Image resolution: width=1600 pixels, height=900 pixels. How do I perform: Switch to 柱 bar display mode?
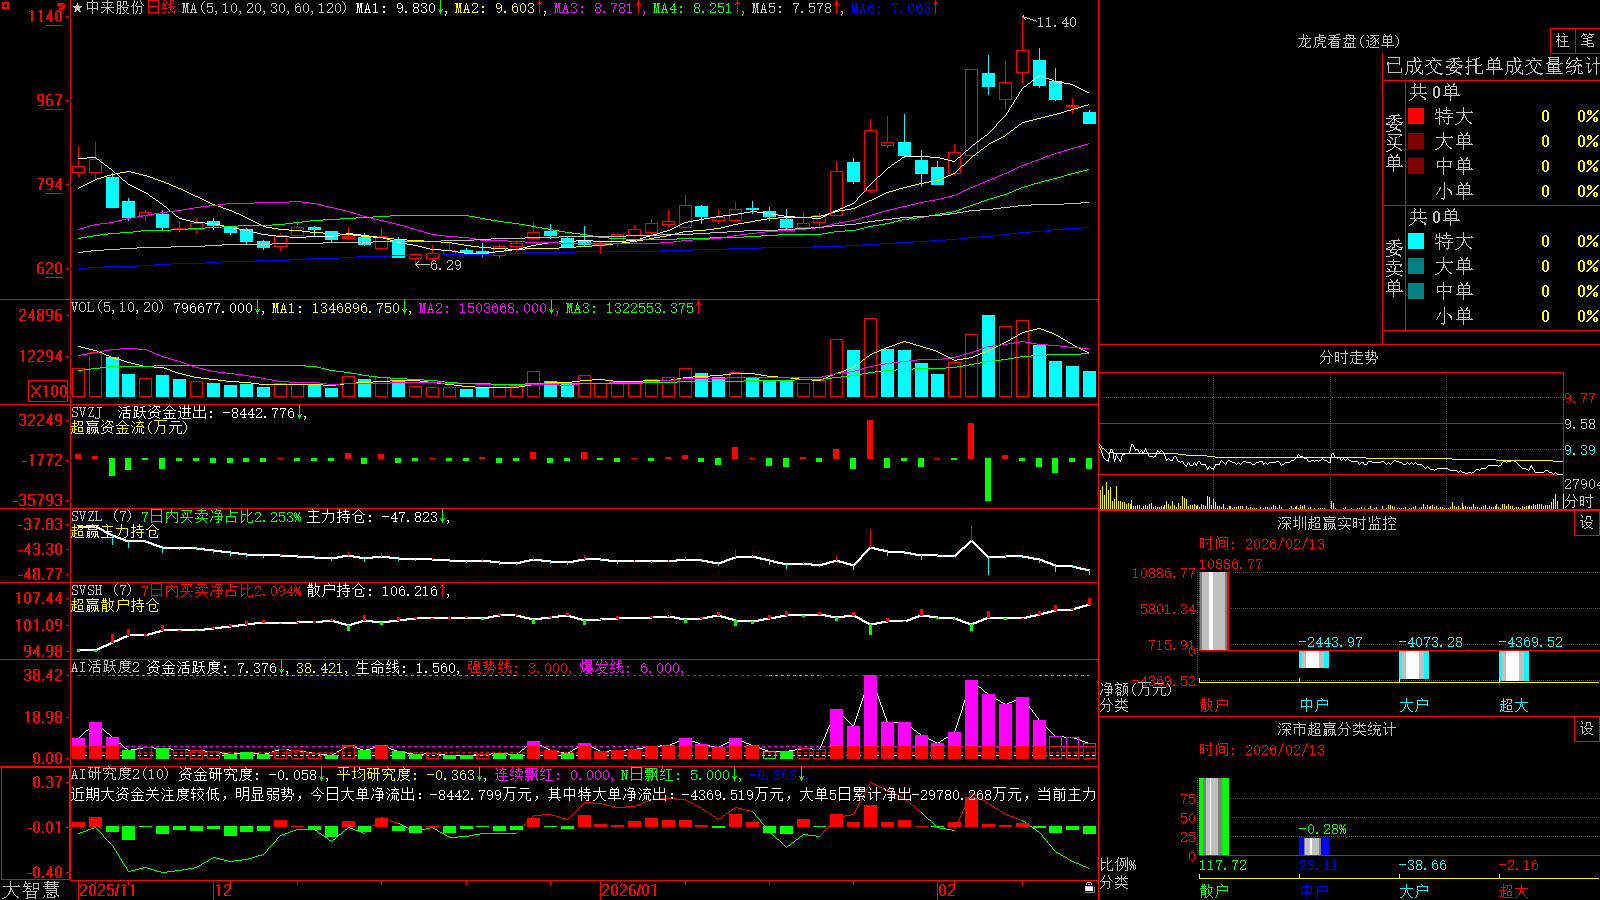pyautogui.click(x=1562, y=41)
